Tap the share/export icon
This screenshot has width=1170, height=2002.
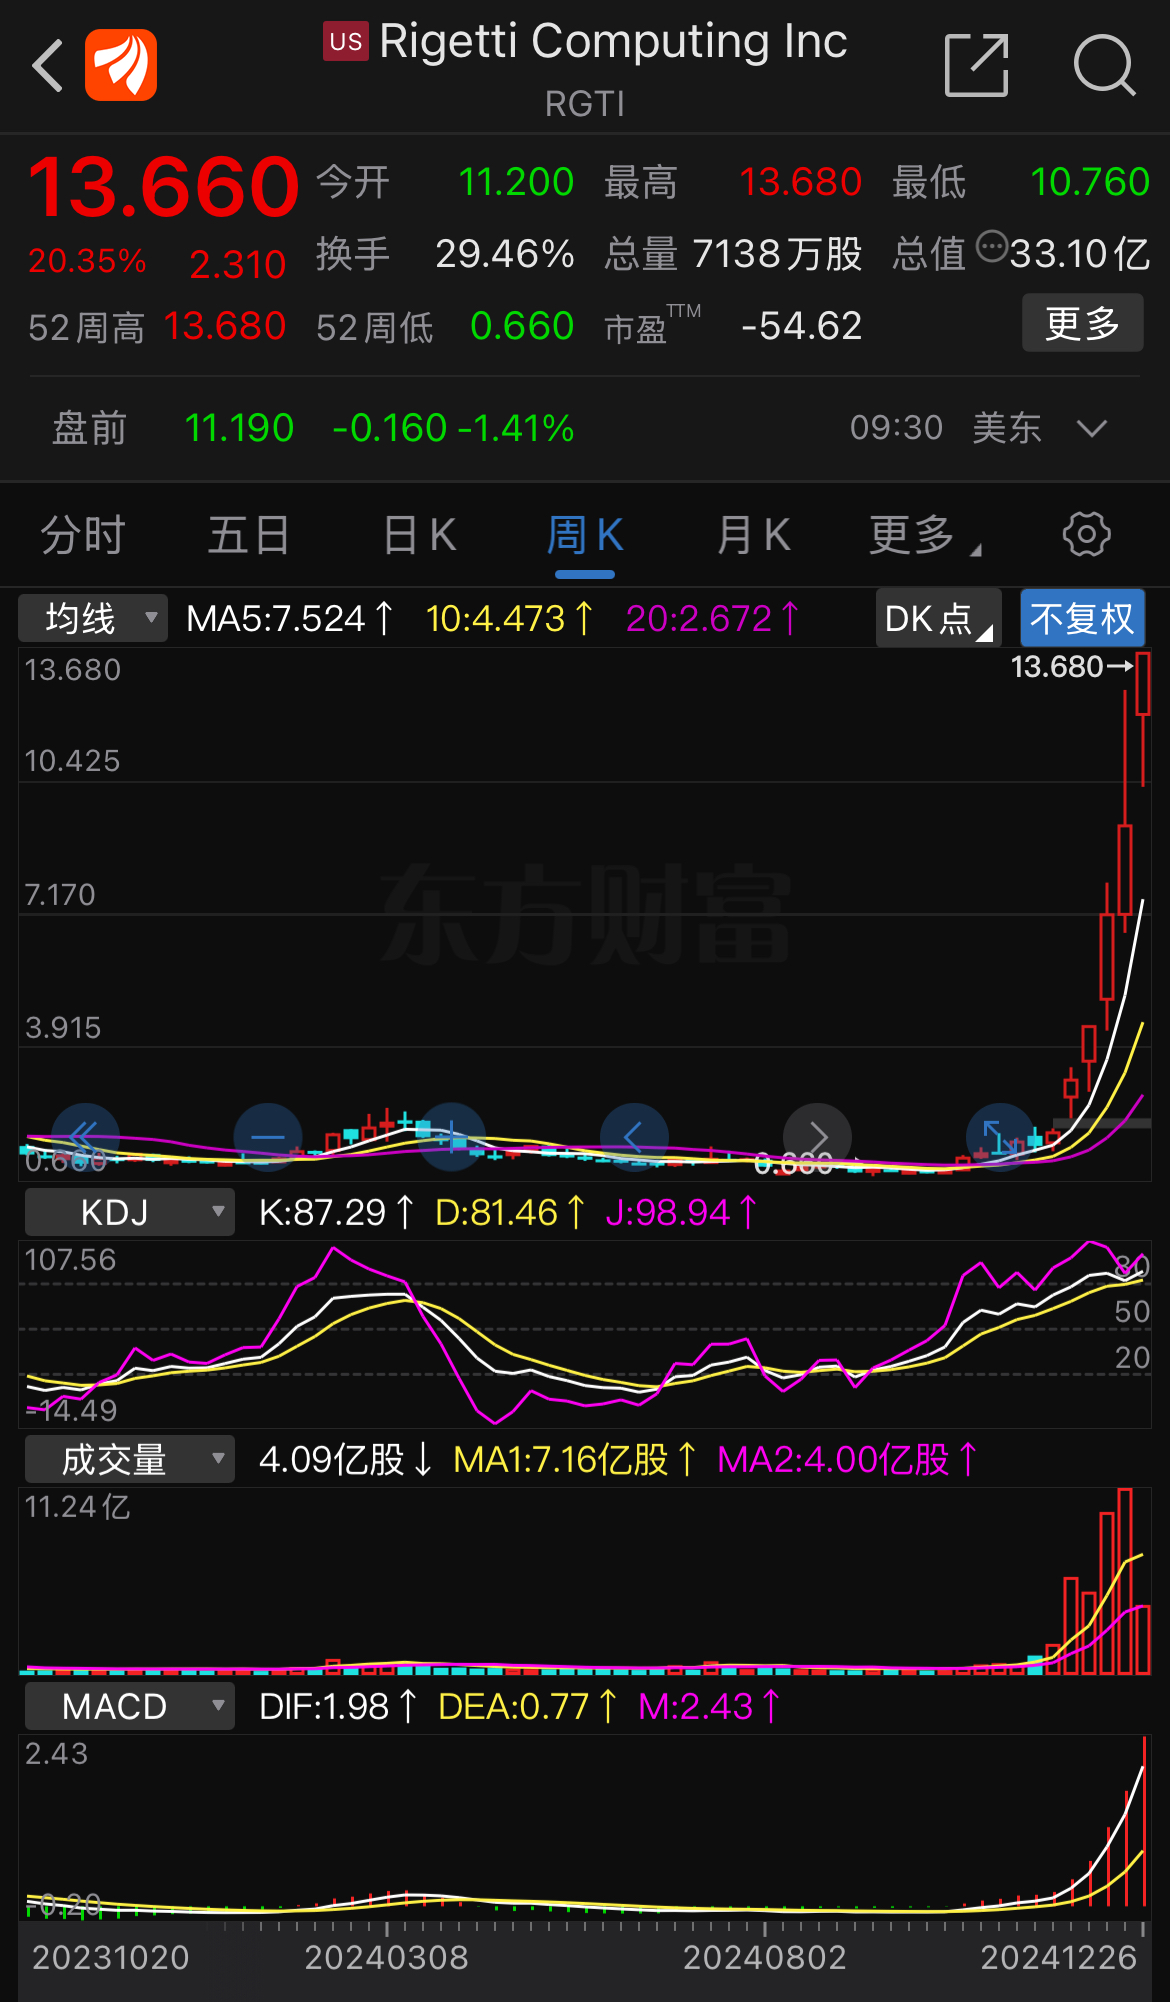(976, 65)
